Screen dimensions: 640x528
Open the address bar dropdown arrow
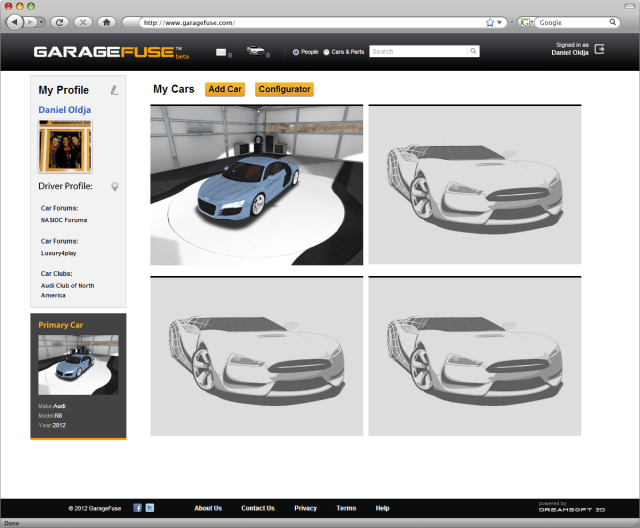(x=500, y=22)
